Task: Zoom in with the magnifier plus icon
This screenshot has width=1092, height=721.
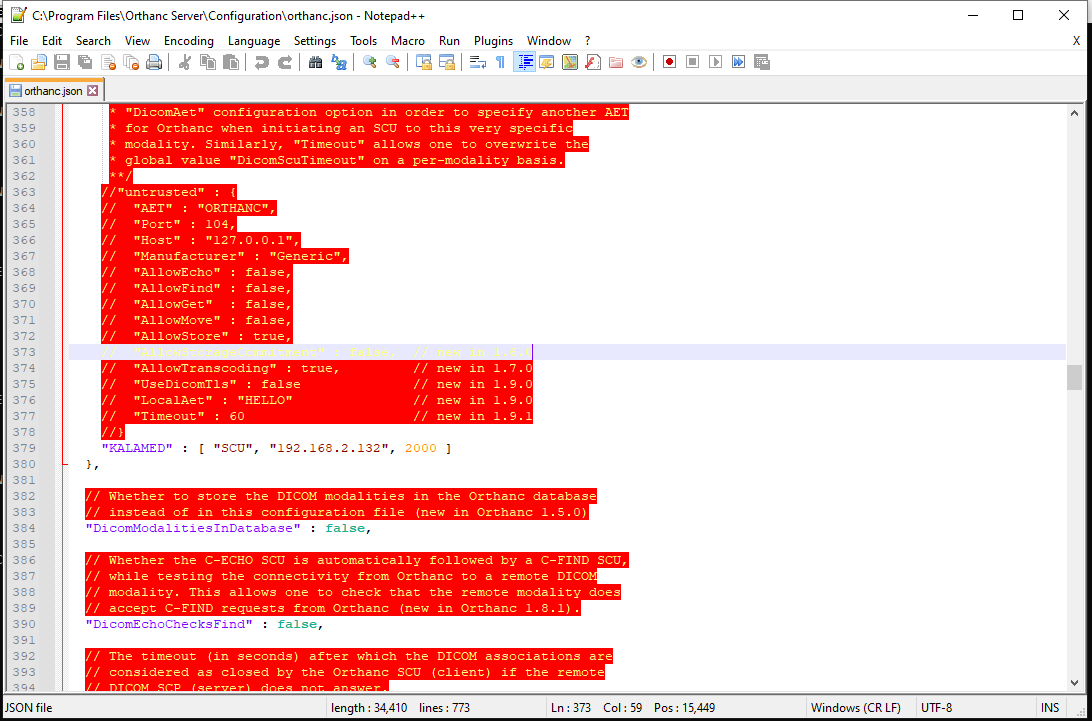Action: [370, 62]
